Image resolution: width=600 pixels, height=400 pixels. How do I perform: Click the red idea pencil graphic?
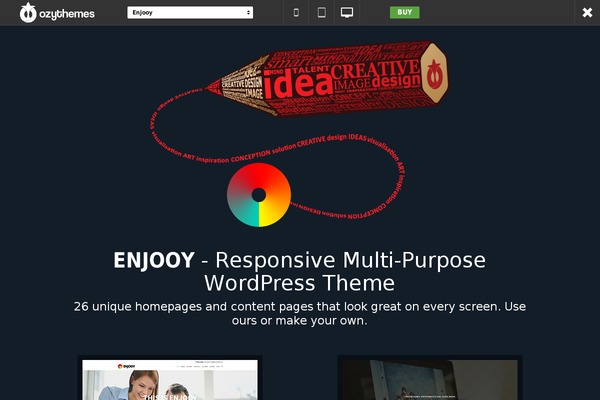(x=327, y=78)
